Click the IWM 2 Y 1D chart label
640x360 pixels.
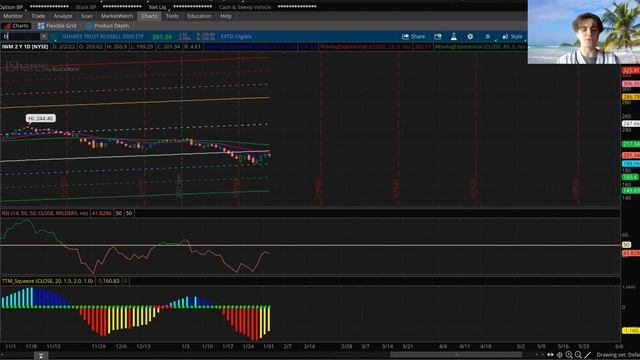pos(25,47)
